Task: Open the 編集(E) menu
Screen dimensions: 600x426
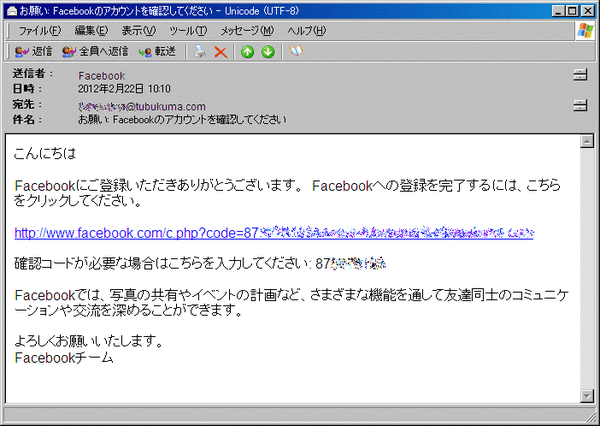Action: tap(91, 31)
